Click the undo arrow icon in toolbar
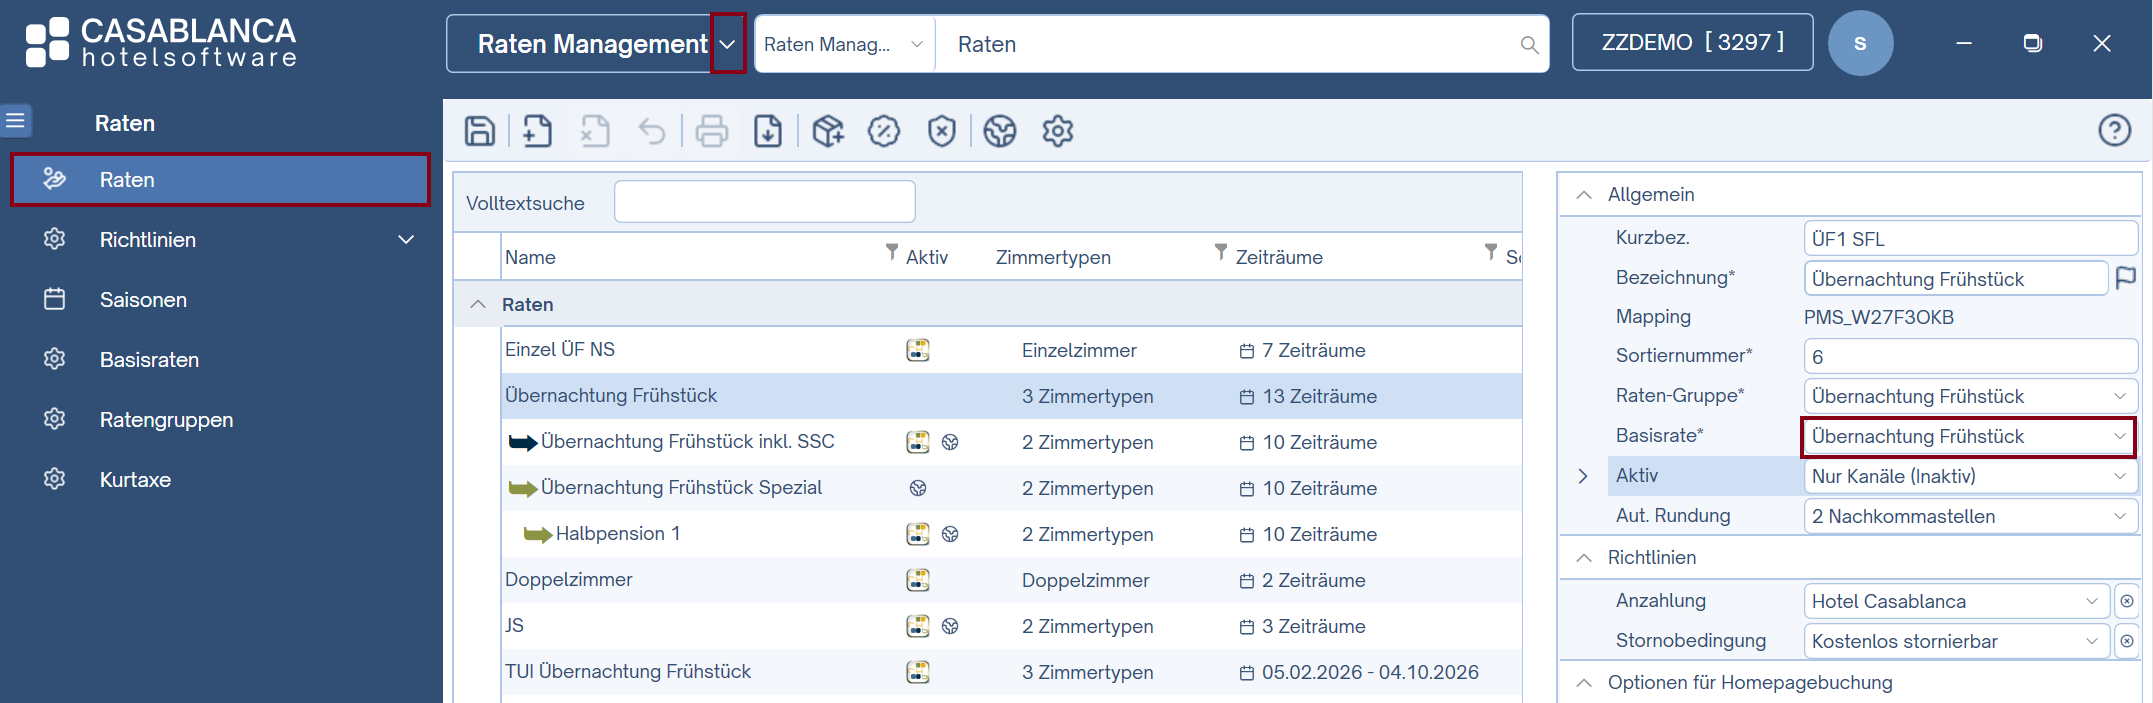Image resolution: width=2153 pixels, height=703 pixels. (x=652, y=131)
